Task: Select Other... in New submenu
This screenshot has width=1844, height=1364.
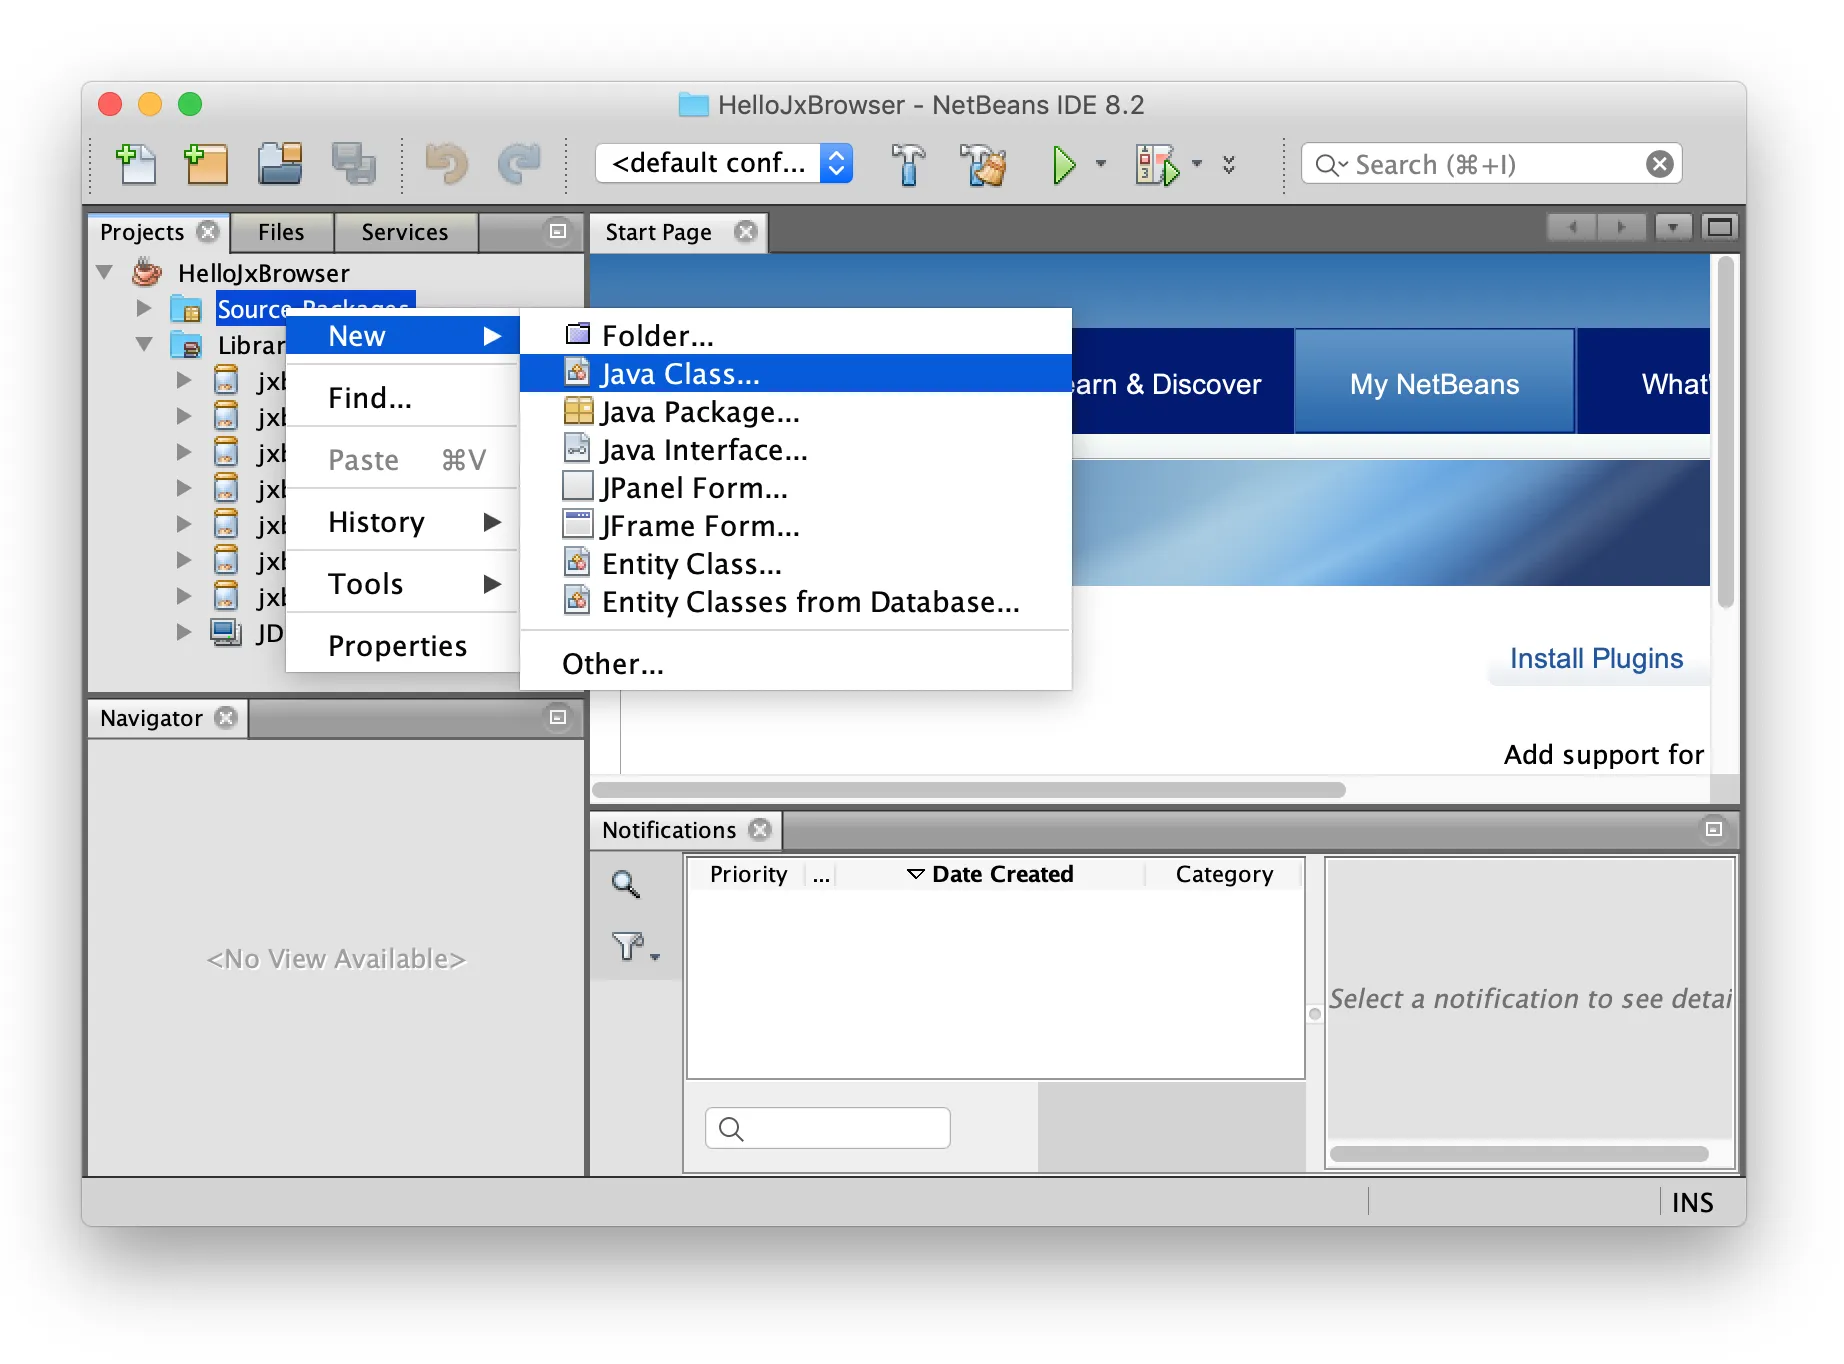Action: coord(796,664)
